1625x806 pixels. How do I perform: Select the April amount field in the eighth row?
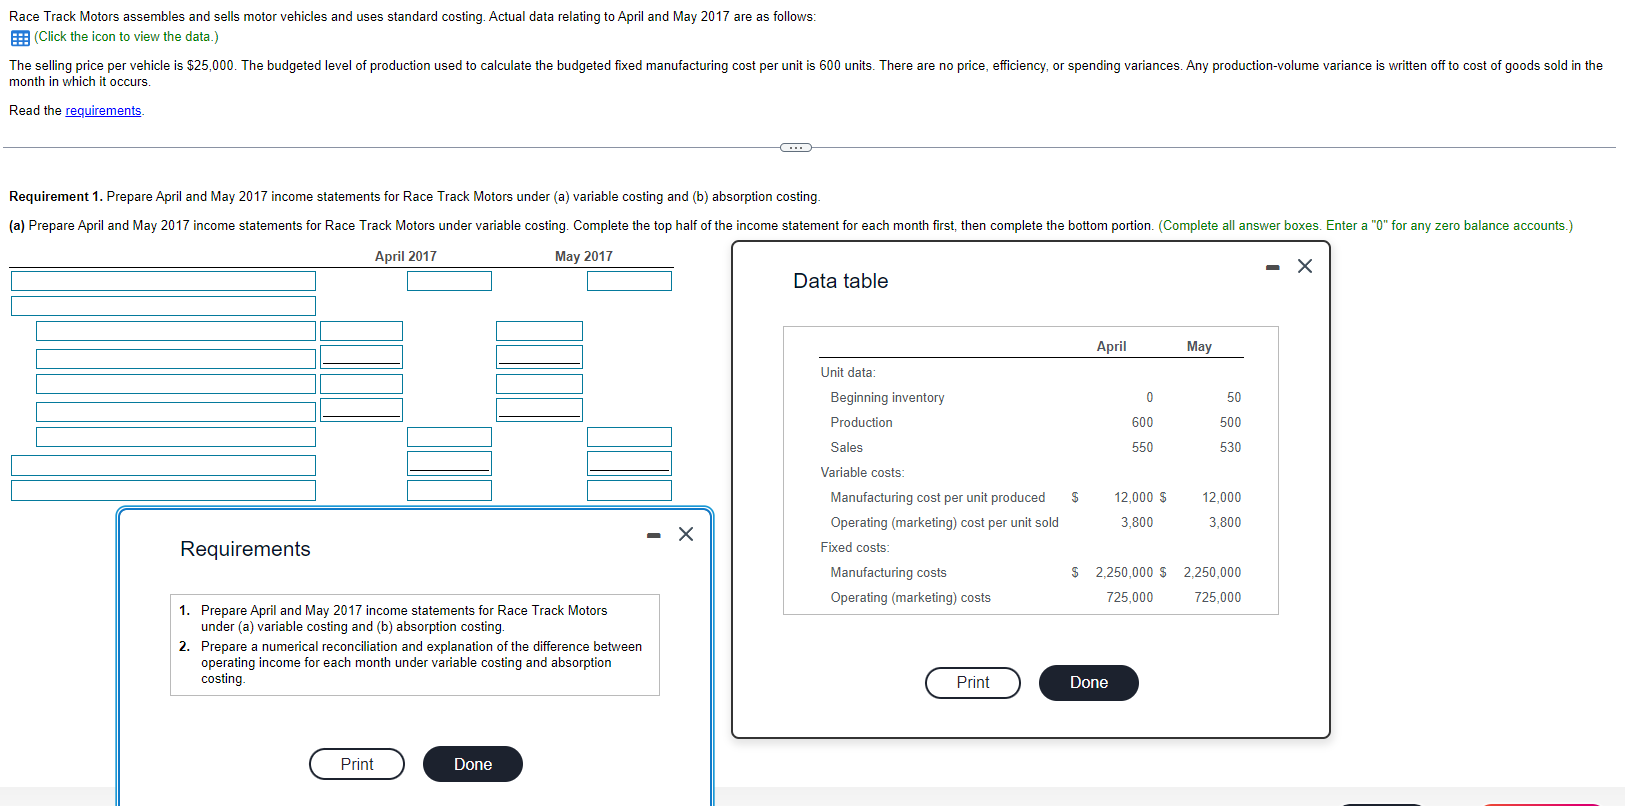449,464
